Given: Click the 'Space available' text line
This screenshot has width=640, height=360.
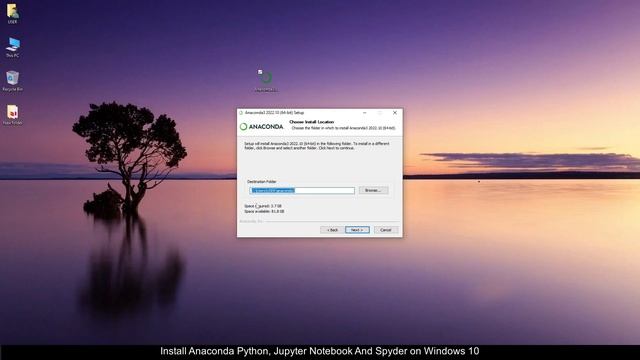Looking at the screenshot, I should (x=264, y=211).
